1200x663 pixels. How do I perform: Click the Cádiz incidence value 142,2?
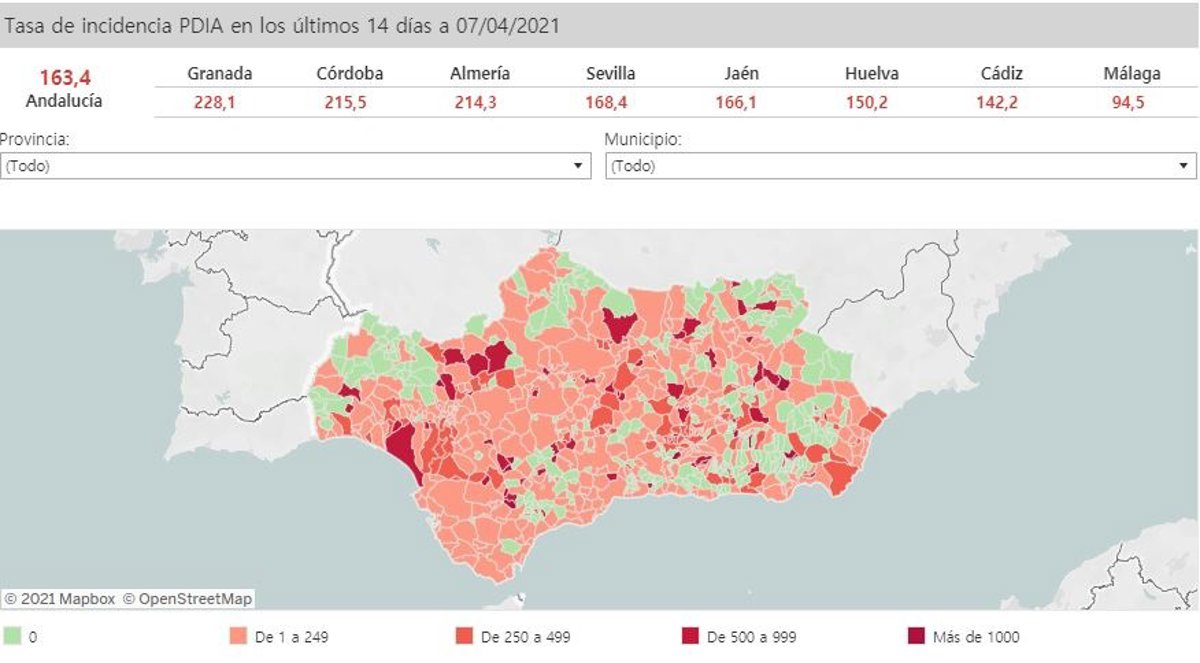point(997,102)
